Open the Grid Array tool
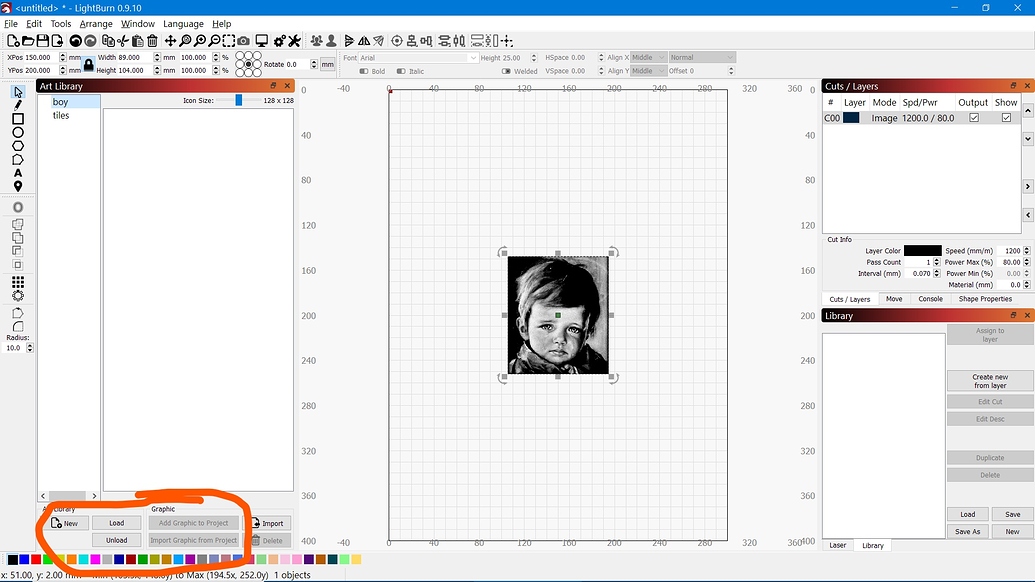The width and height of the screenshot is (1035, 582). [18, 282]
